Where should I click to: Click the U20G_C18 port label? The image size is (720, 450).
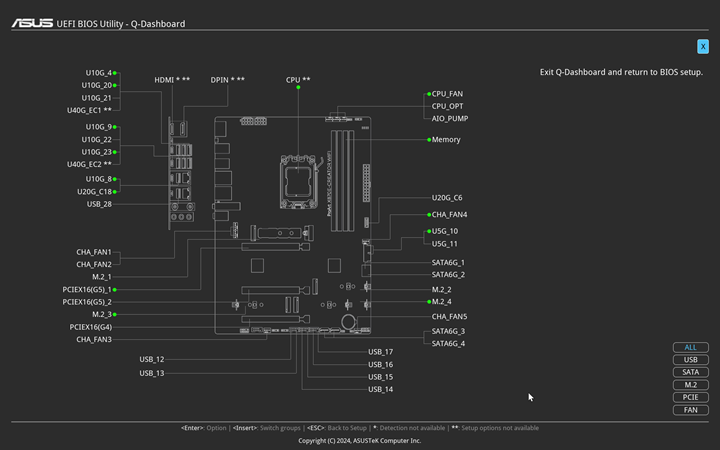(94, 192)
